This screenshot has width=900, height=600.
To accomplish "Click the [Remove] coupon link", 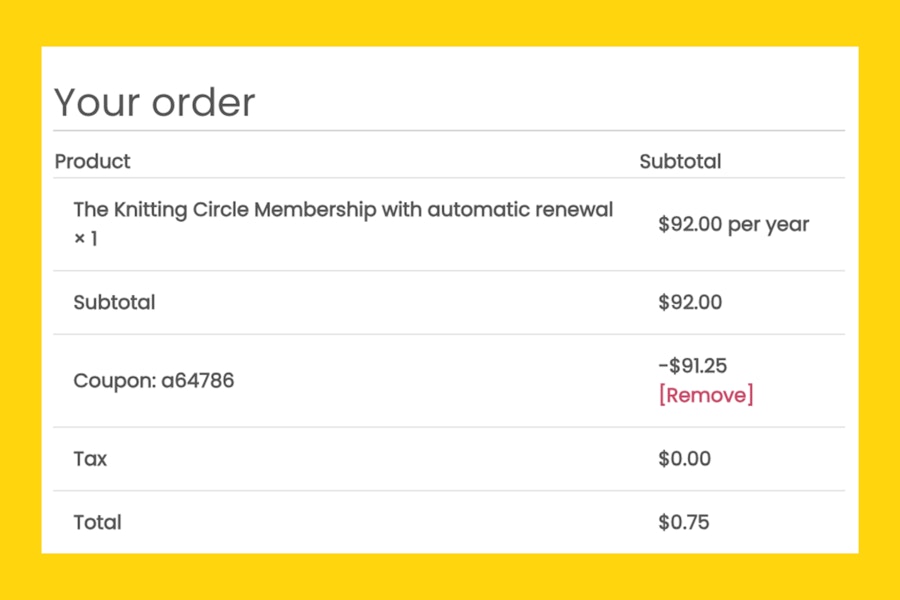I will (x=706, y=395).
